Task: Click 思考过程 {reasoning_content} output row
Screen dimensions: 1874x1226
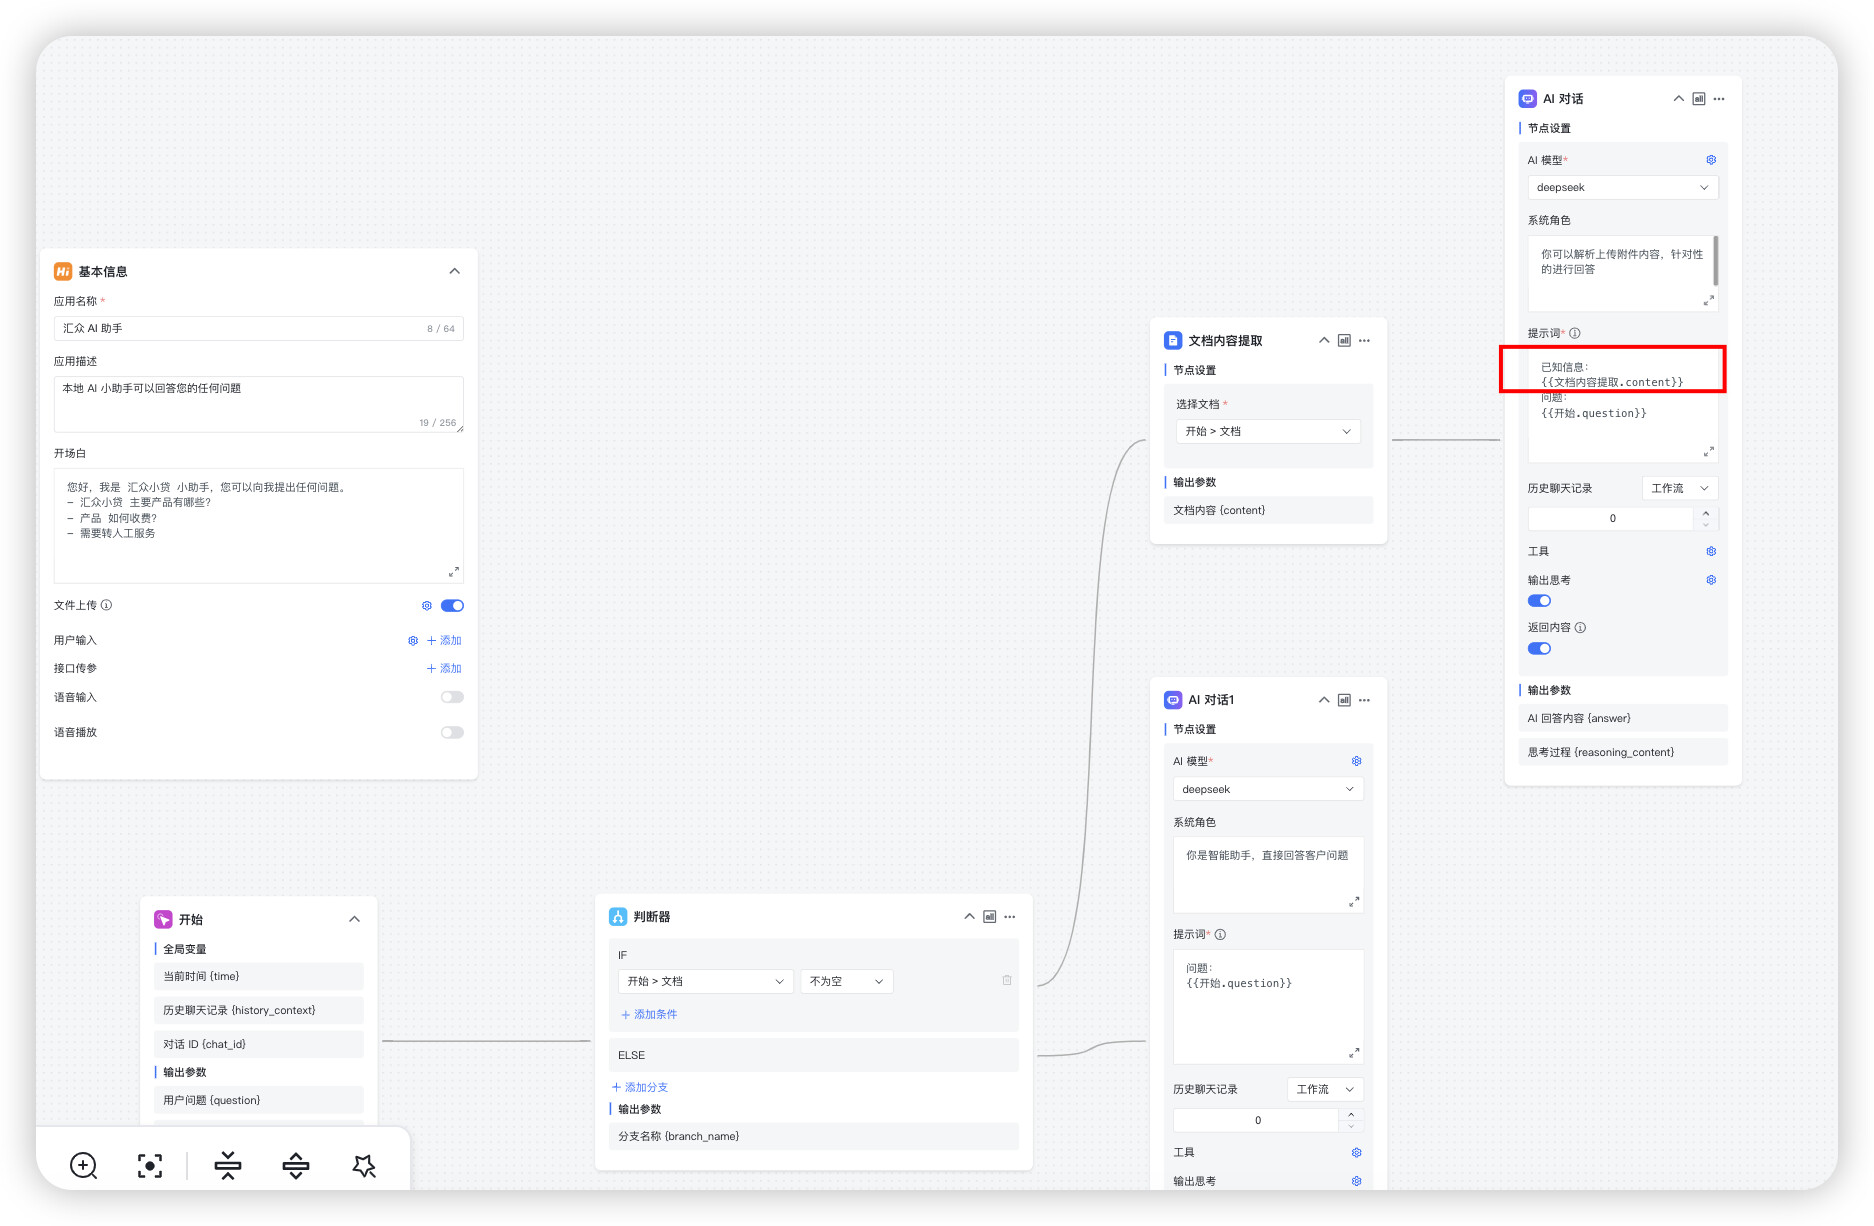Action: coord(1623,752)
